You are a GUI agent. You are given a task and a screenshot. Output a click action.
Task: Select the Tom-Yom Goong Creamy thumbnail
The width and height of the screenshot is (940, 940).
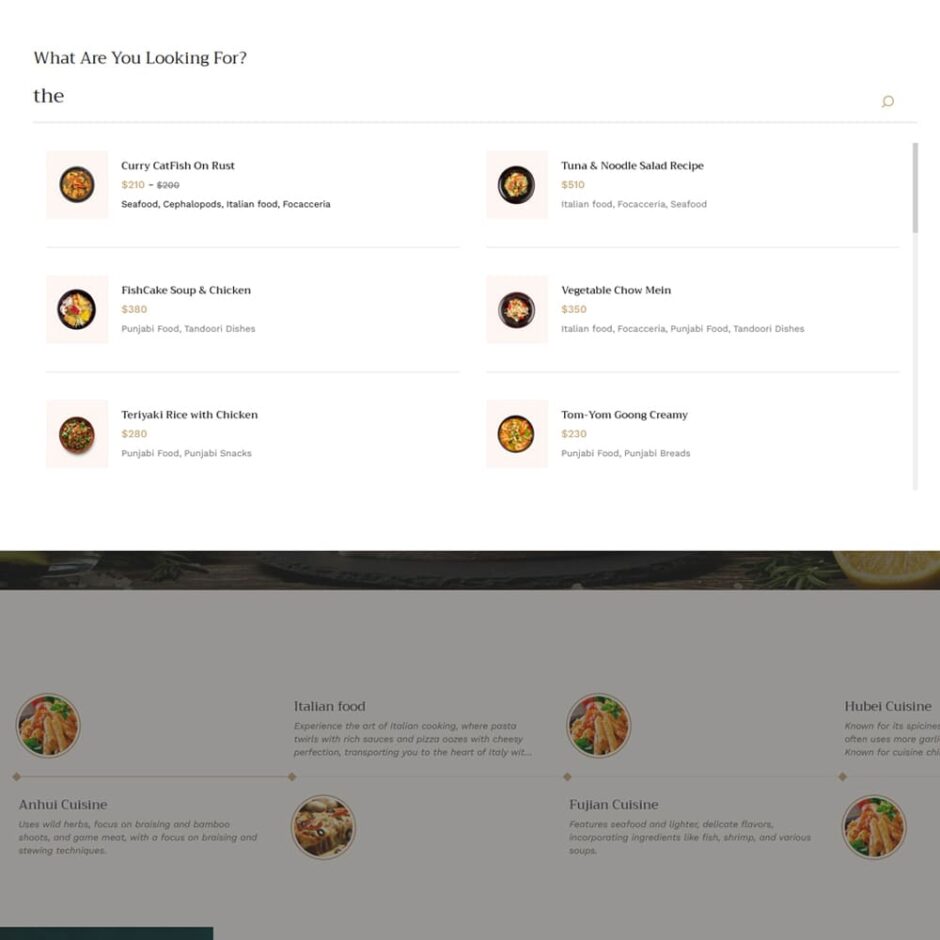[x=517, y=434]
